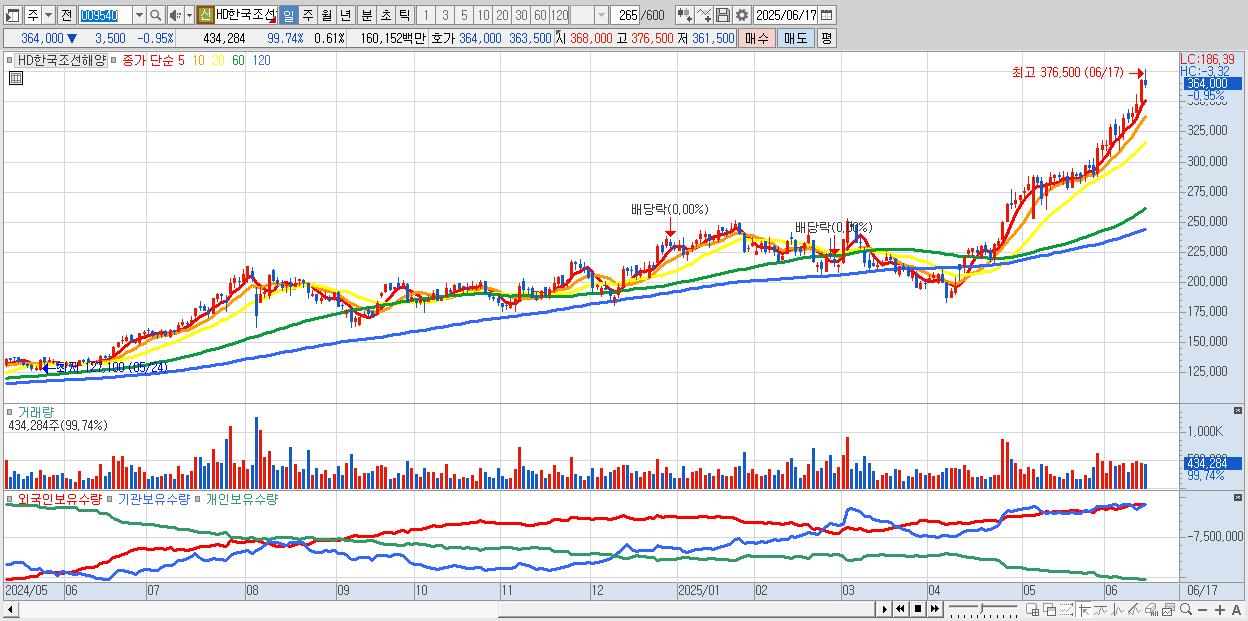This screenshot has width=1248, height=621.
Task: Click the stacked chart images icon
Action: point(1168,609)
